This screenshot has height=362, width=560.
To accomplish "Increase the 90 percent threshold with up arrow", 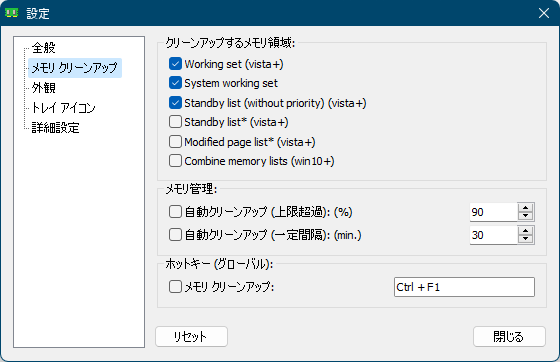I will click(x=525, y=208).
